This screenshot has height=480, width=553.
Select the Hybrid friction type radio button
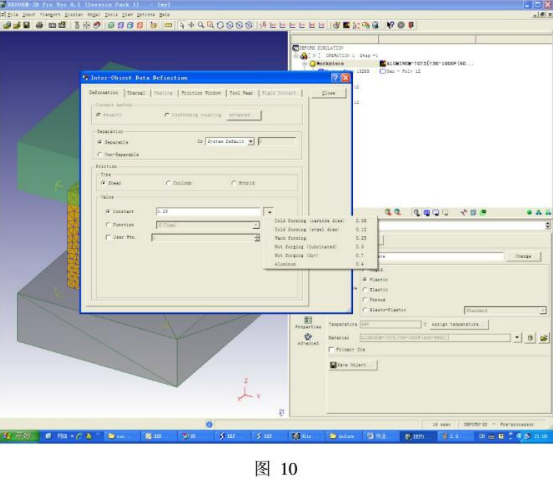[233, 183]
